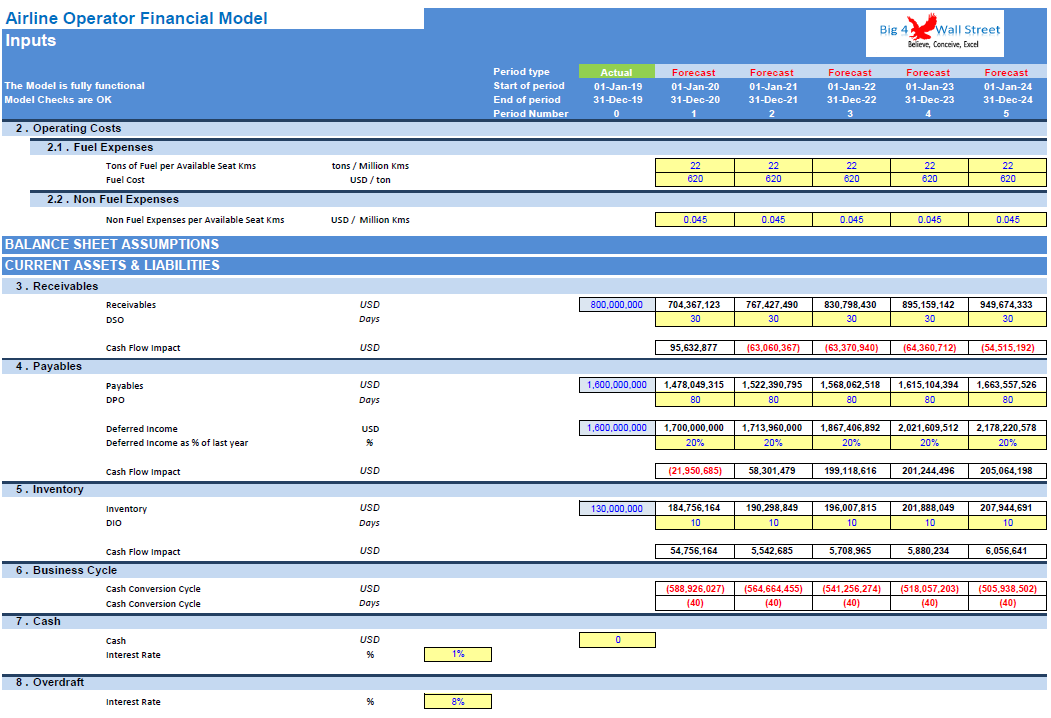1051x718 pixels.
Task: Edit the DIO 10 days inventory input
Action: coord(694,522)
